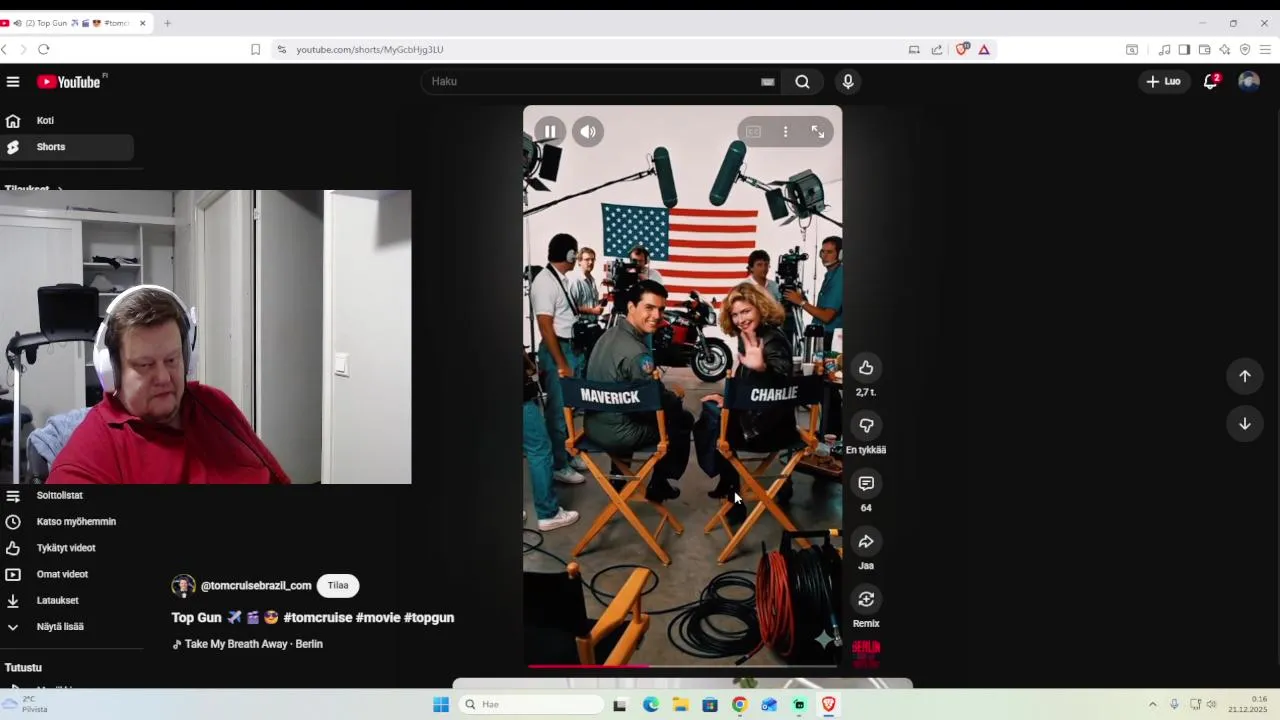Open Brave Shields lion icon
The height and width of the screenshot is (720, 1280).
(x=962, y=49)
